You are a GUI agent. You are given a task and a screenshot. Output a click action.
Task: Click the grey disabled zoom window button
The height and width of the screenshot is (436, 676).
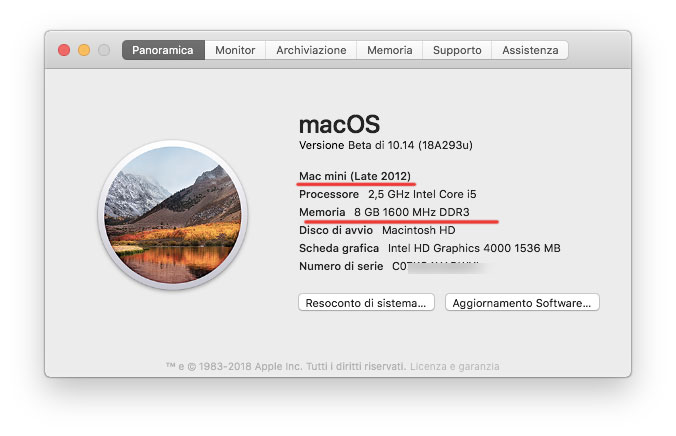tap(104, 50)
